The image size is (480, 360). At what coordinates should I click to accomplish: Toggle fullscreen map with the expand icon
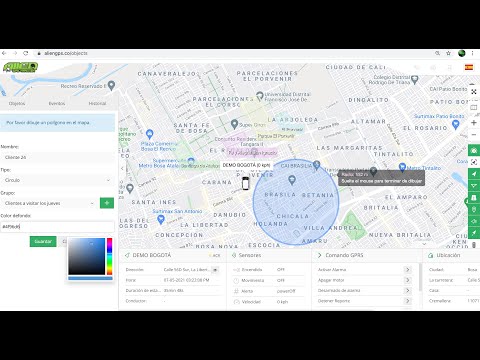474,92
